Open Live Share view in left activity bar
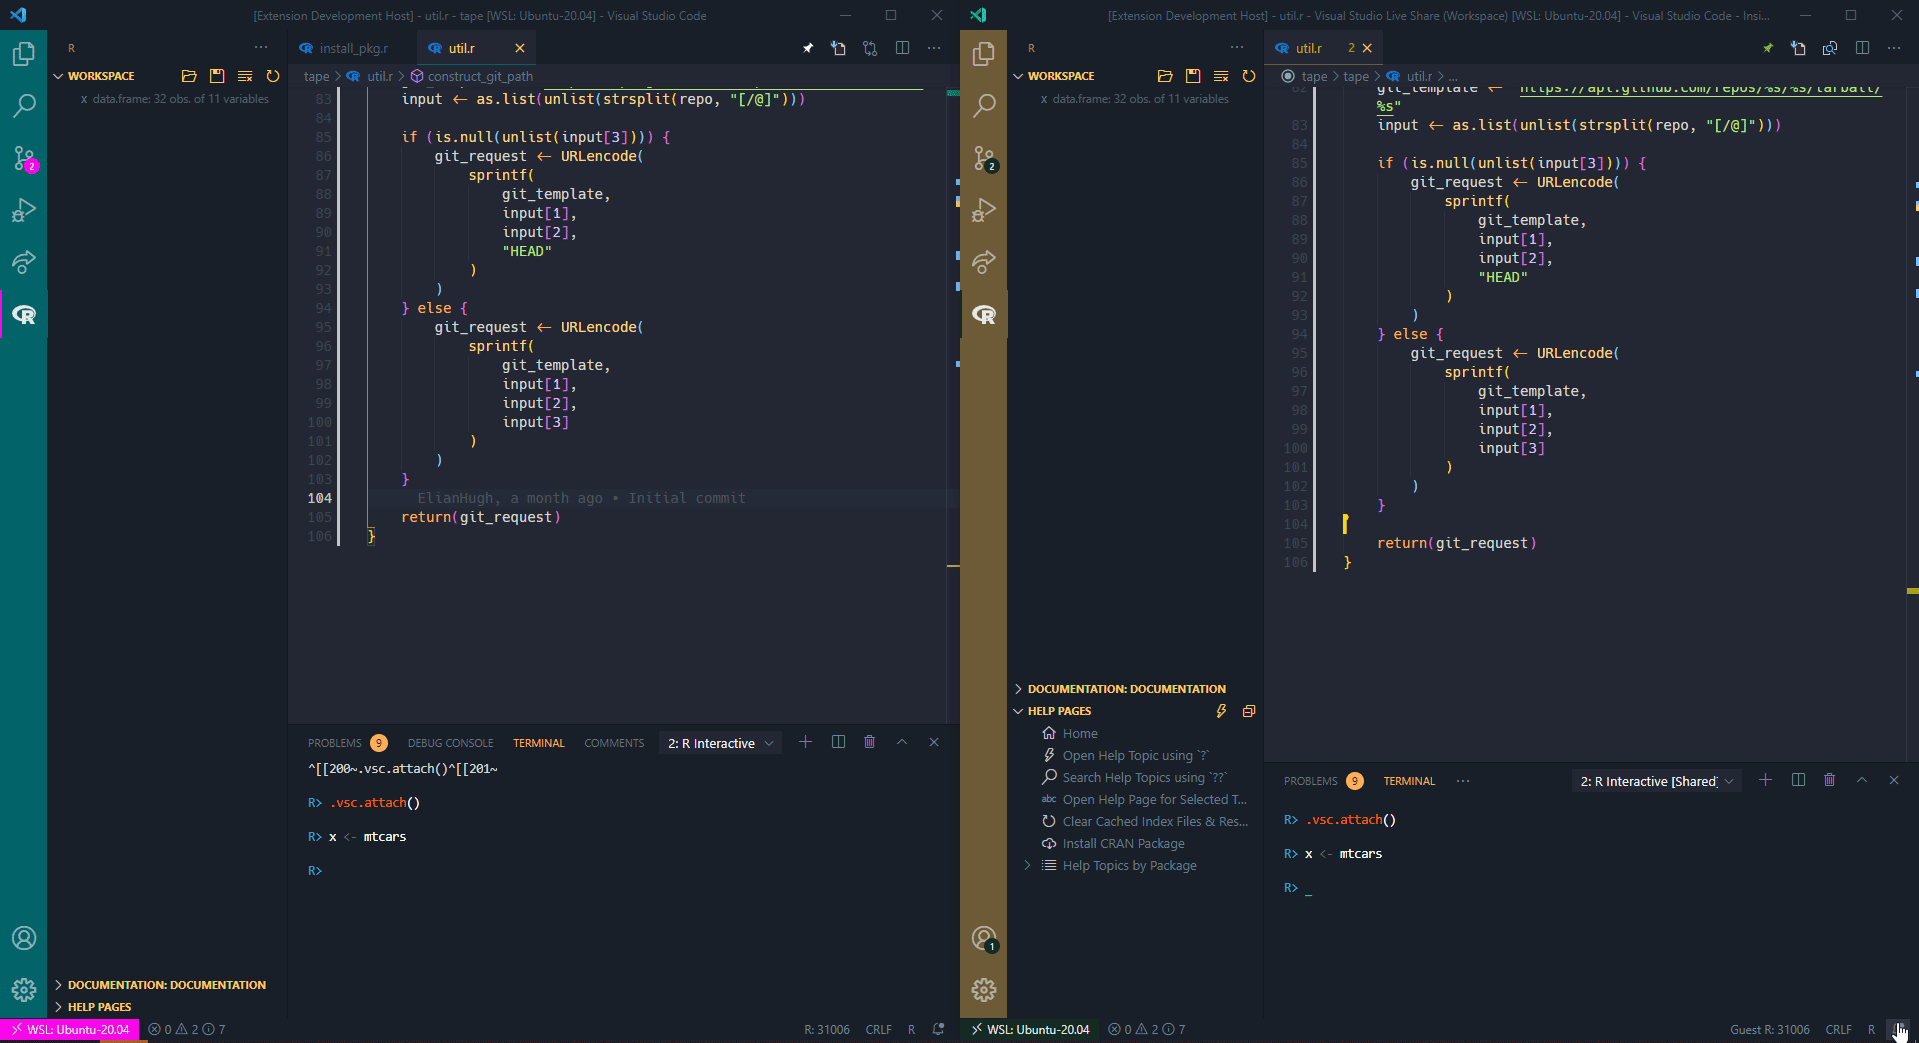This screenshot has height=1043, width=1919. [24, 262]
